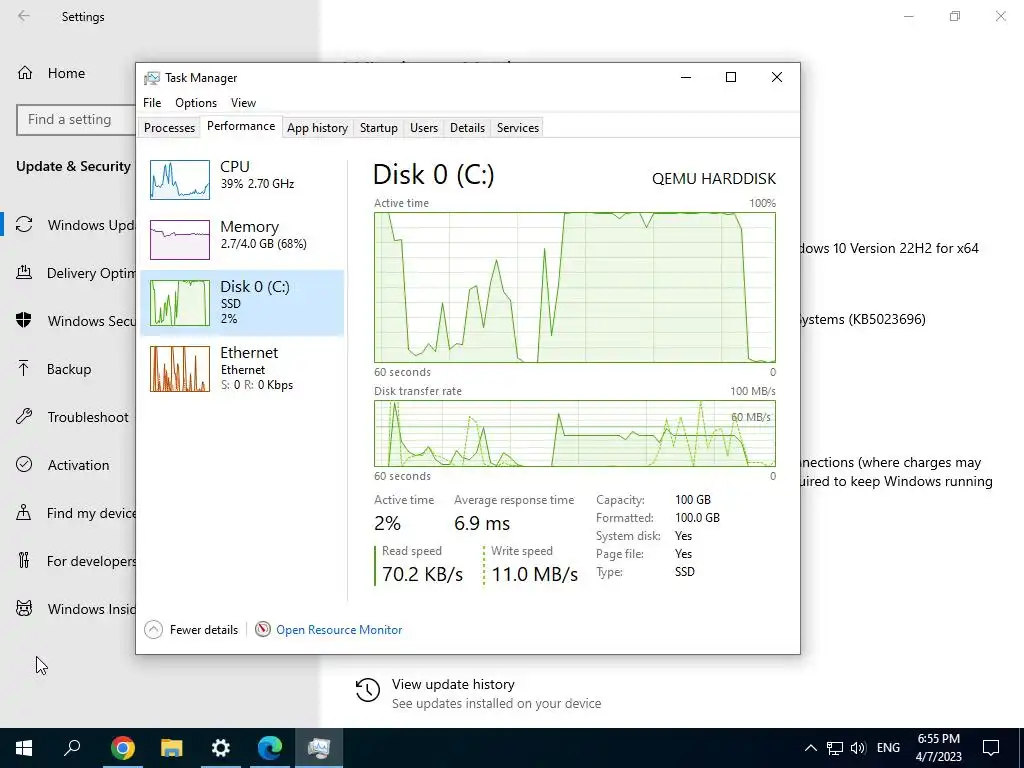Open the network status tray icon
This screenshot has width=1024, height=768.
point(835,748)
